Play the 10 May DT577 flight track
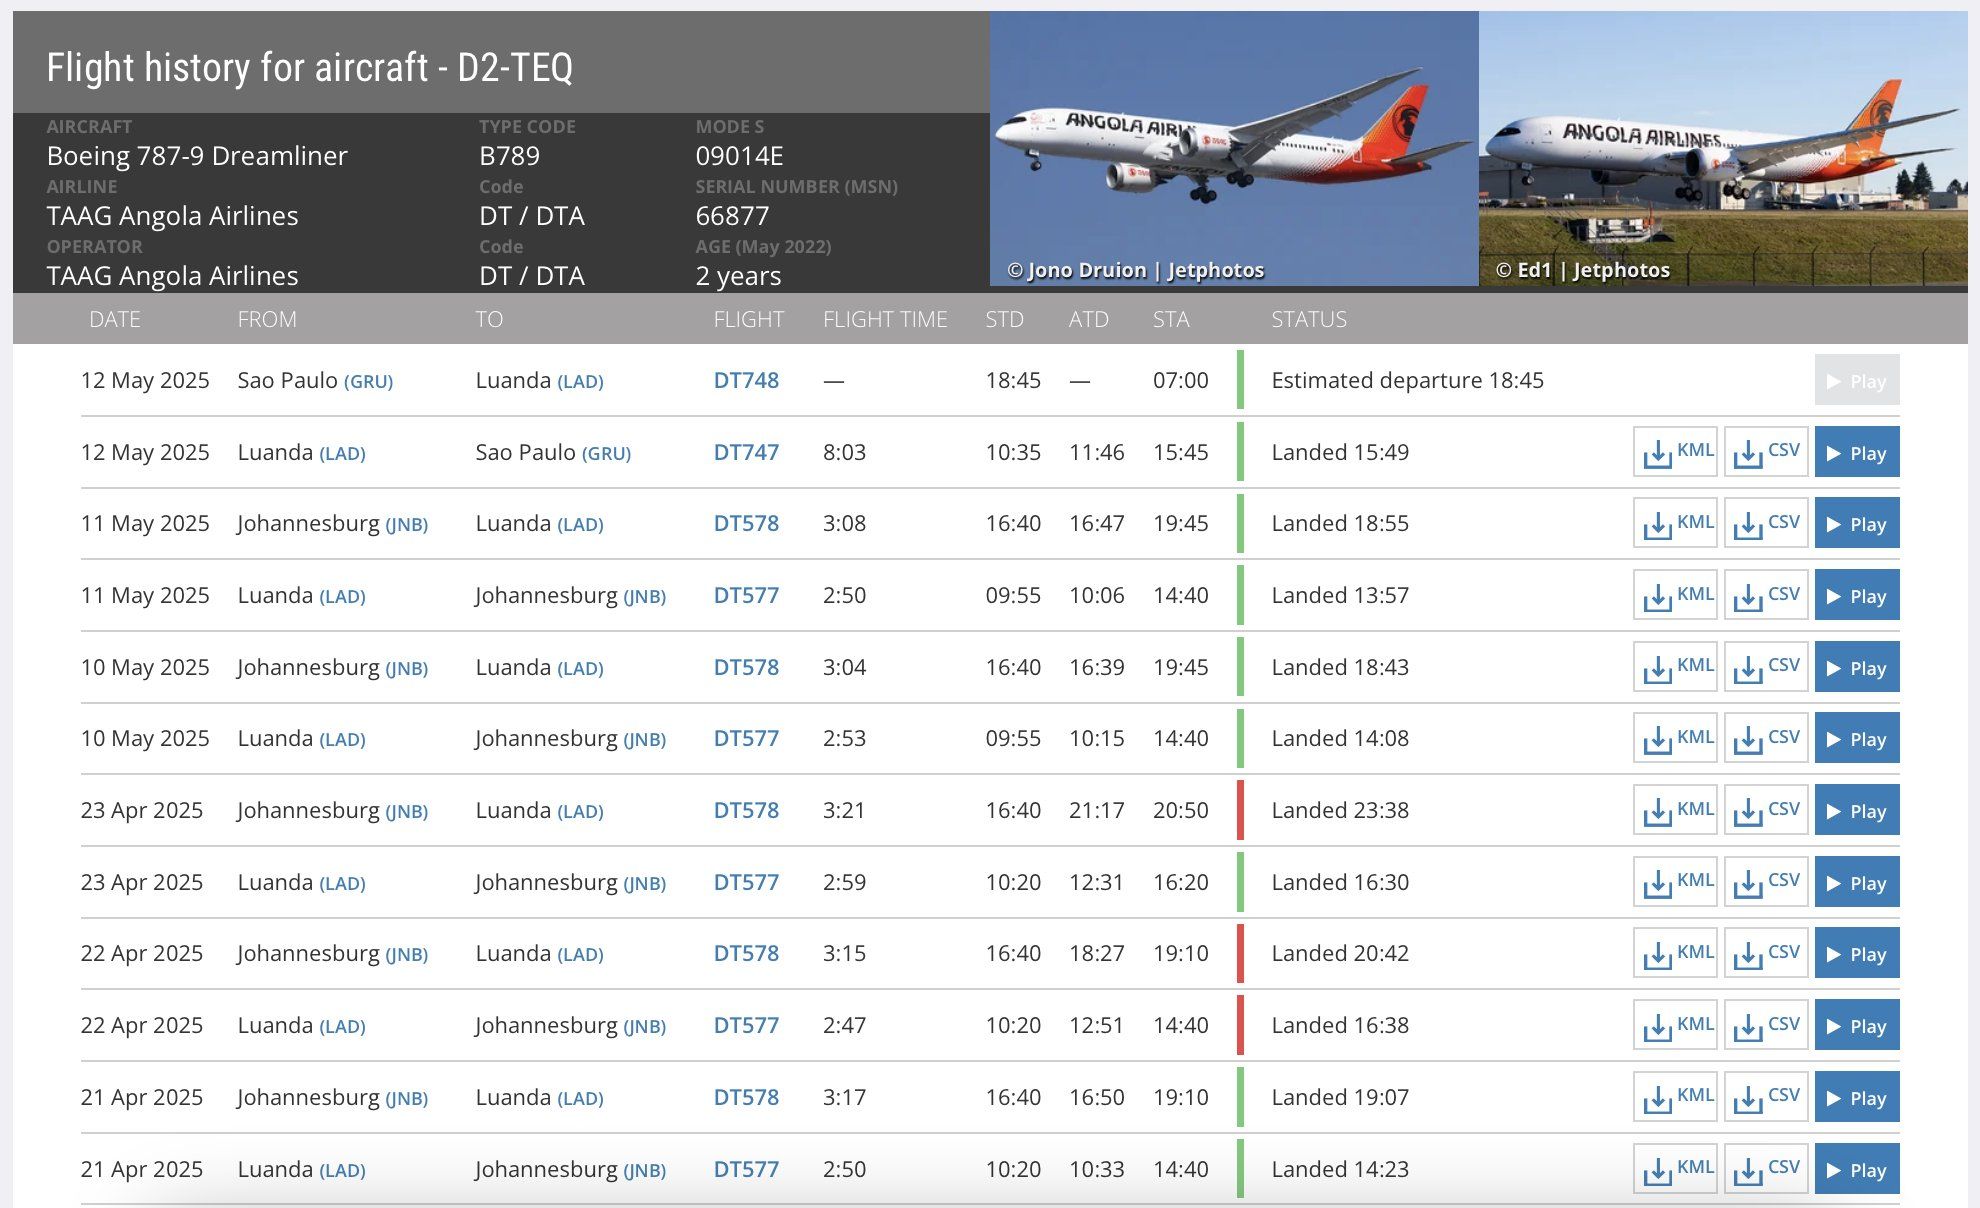The height and width of the screenshot is (1208, 1980). point(1856,739)
